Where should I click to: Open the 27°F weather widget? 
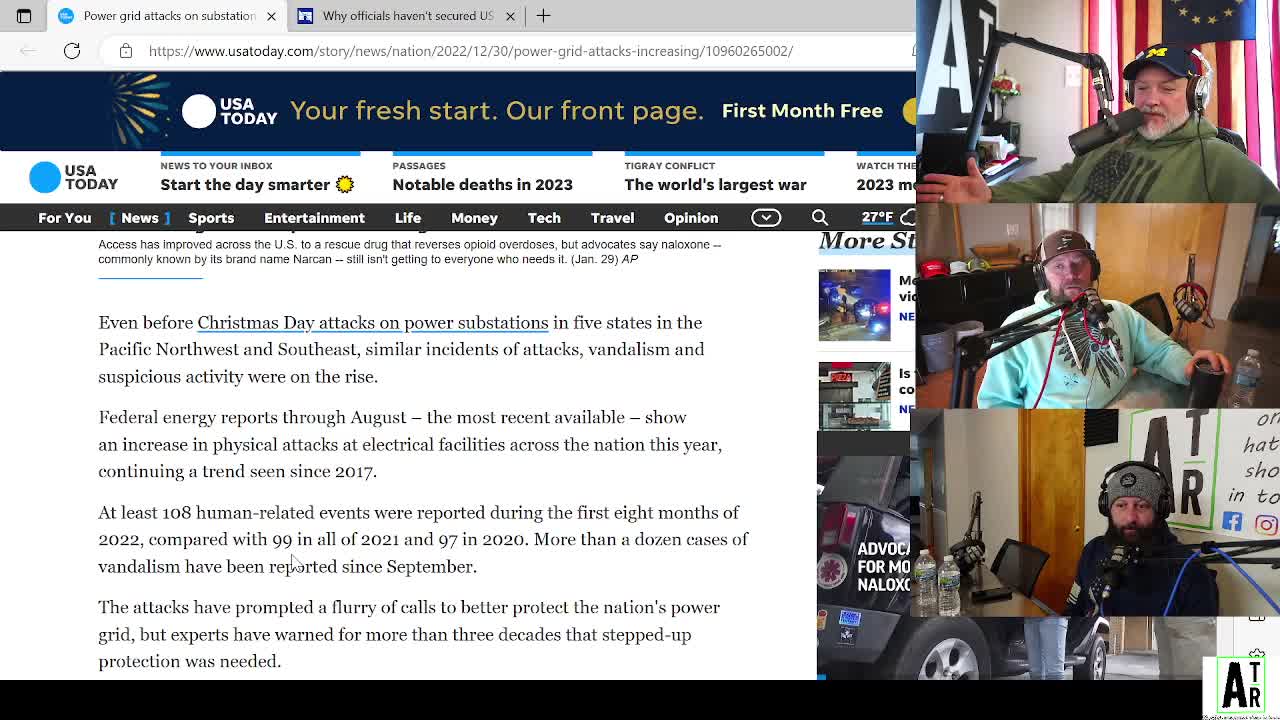(x=887, y=218)
